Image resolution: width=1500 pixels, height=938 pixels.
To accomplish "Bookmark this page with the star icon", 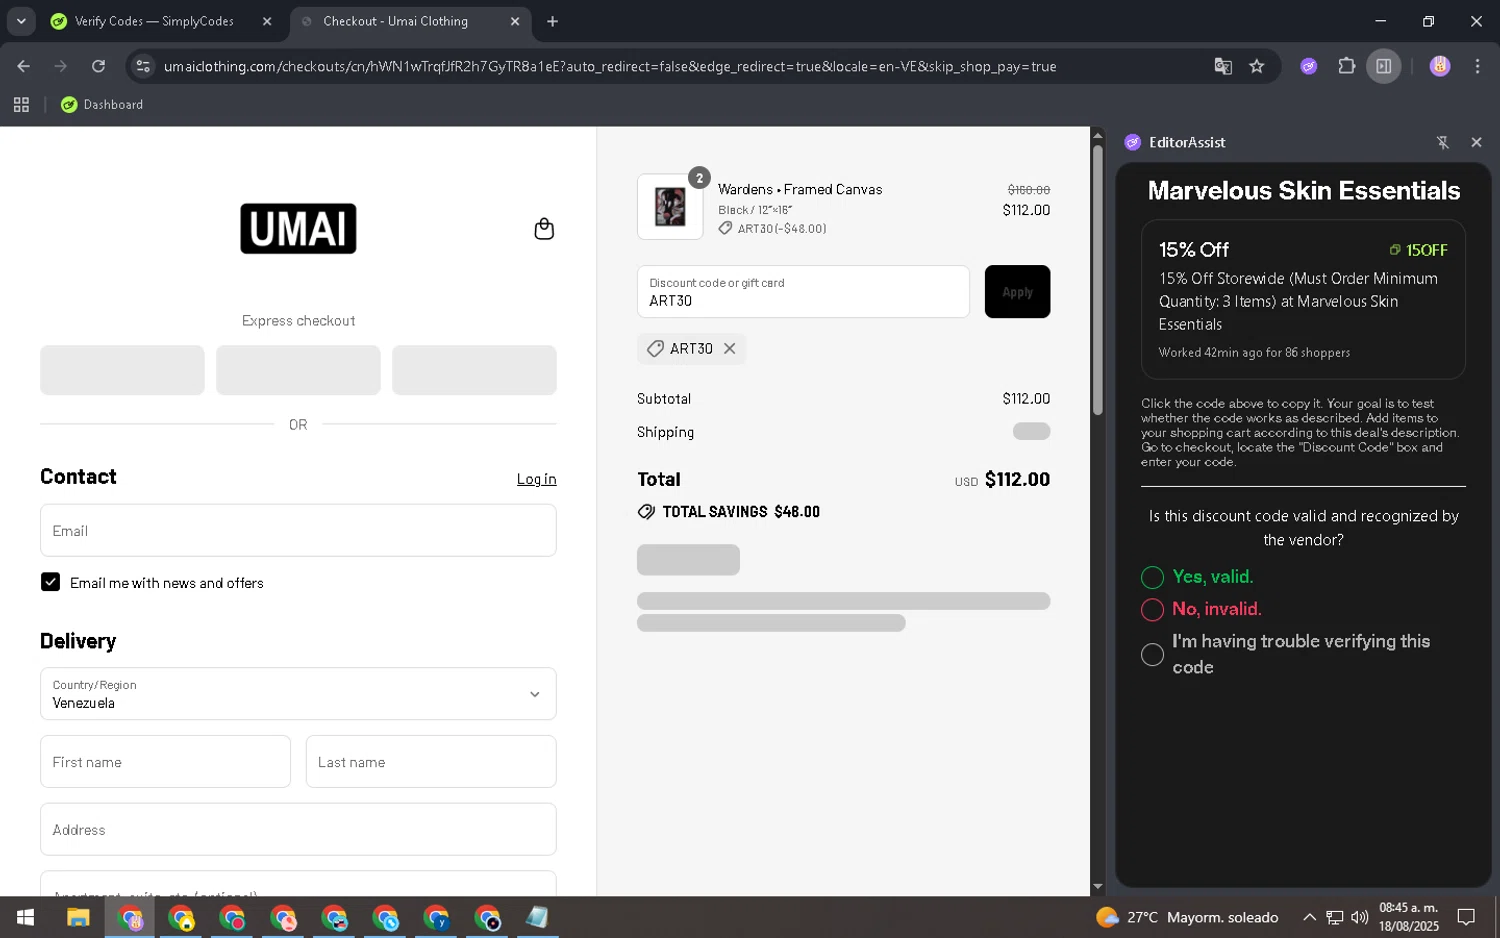I will point(1257,66).
